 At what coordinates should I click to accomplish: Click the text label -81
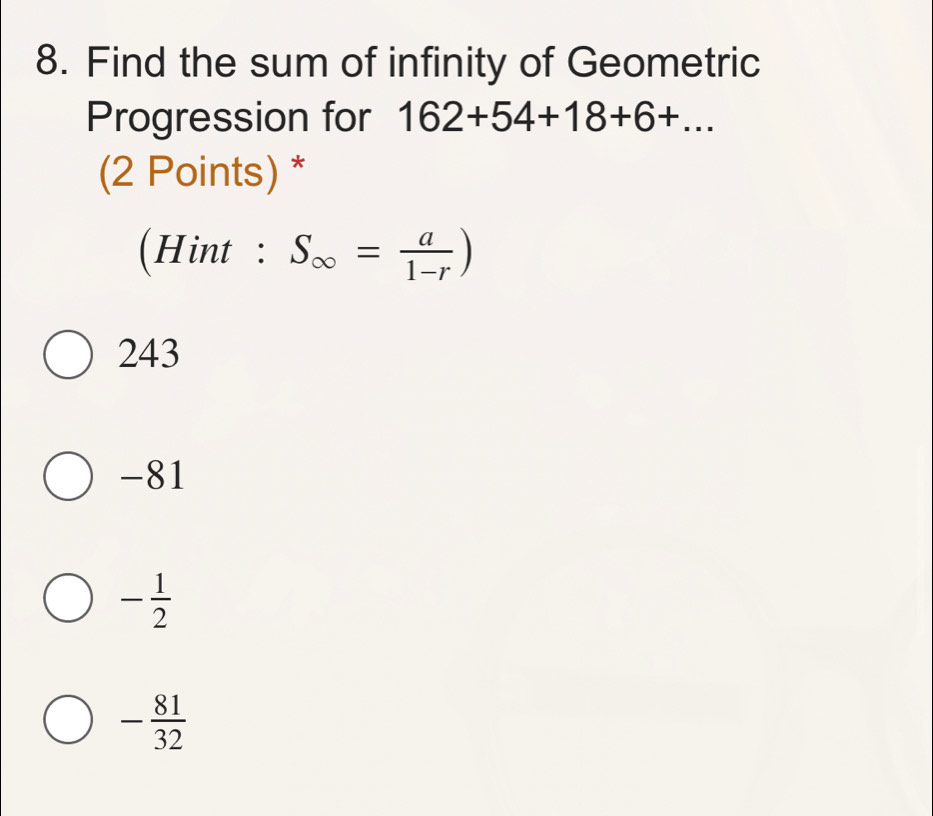coord(150,477)
